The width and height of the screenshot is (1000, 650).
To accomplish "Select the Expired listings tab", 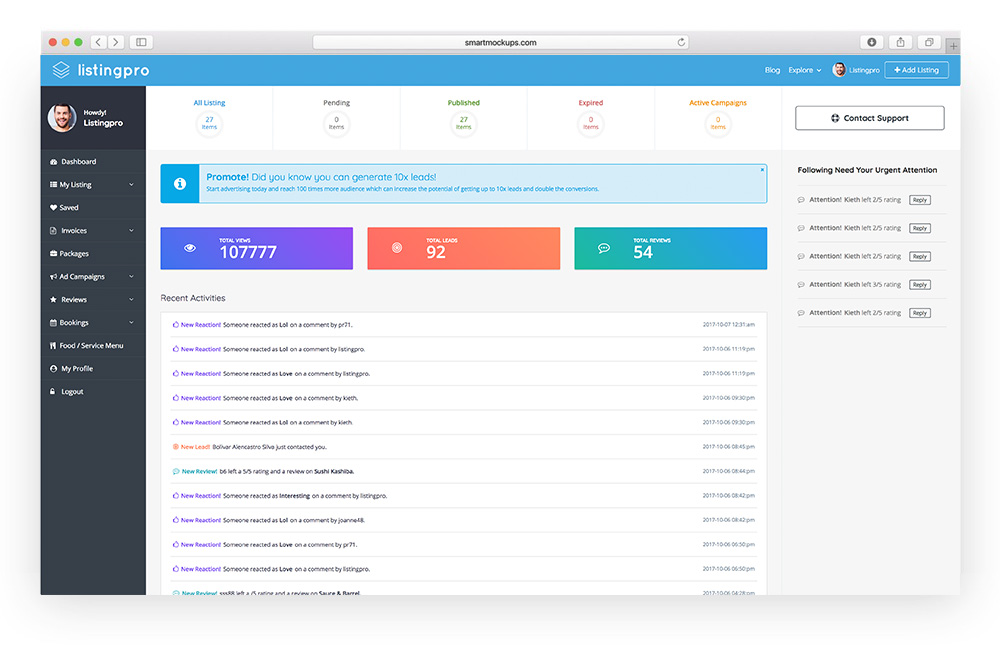I will click(590, 114).
